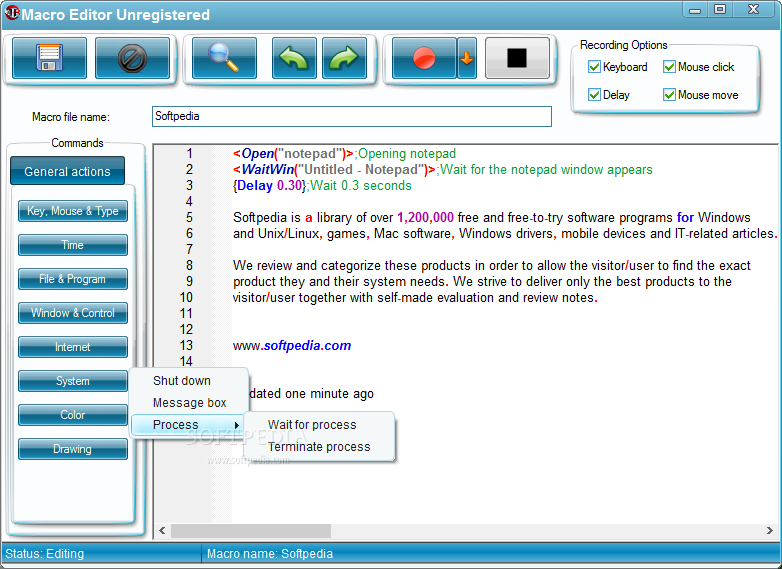The height and width of the screenshot is (569, 782).
Task: Click the Macro Editor app icon in title bar
Action: click(x=12, y=13)
